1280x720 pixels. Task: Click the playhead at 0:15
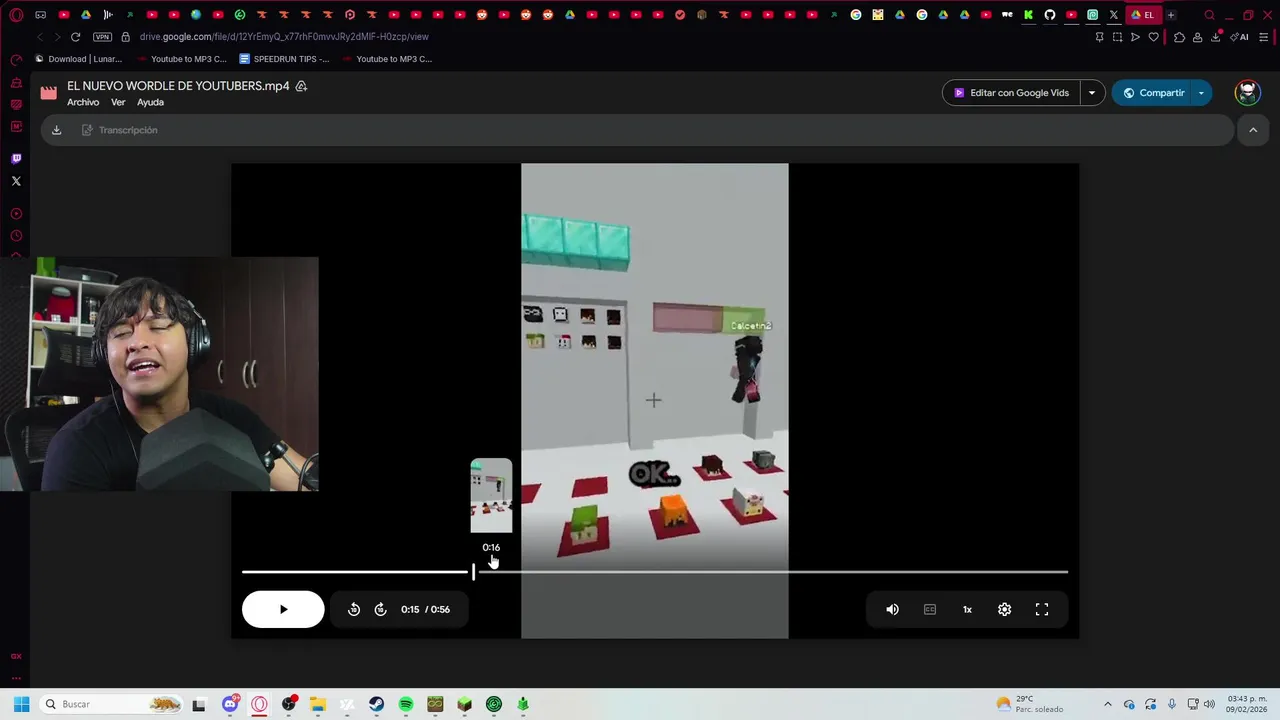click(473, 572)
